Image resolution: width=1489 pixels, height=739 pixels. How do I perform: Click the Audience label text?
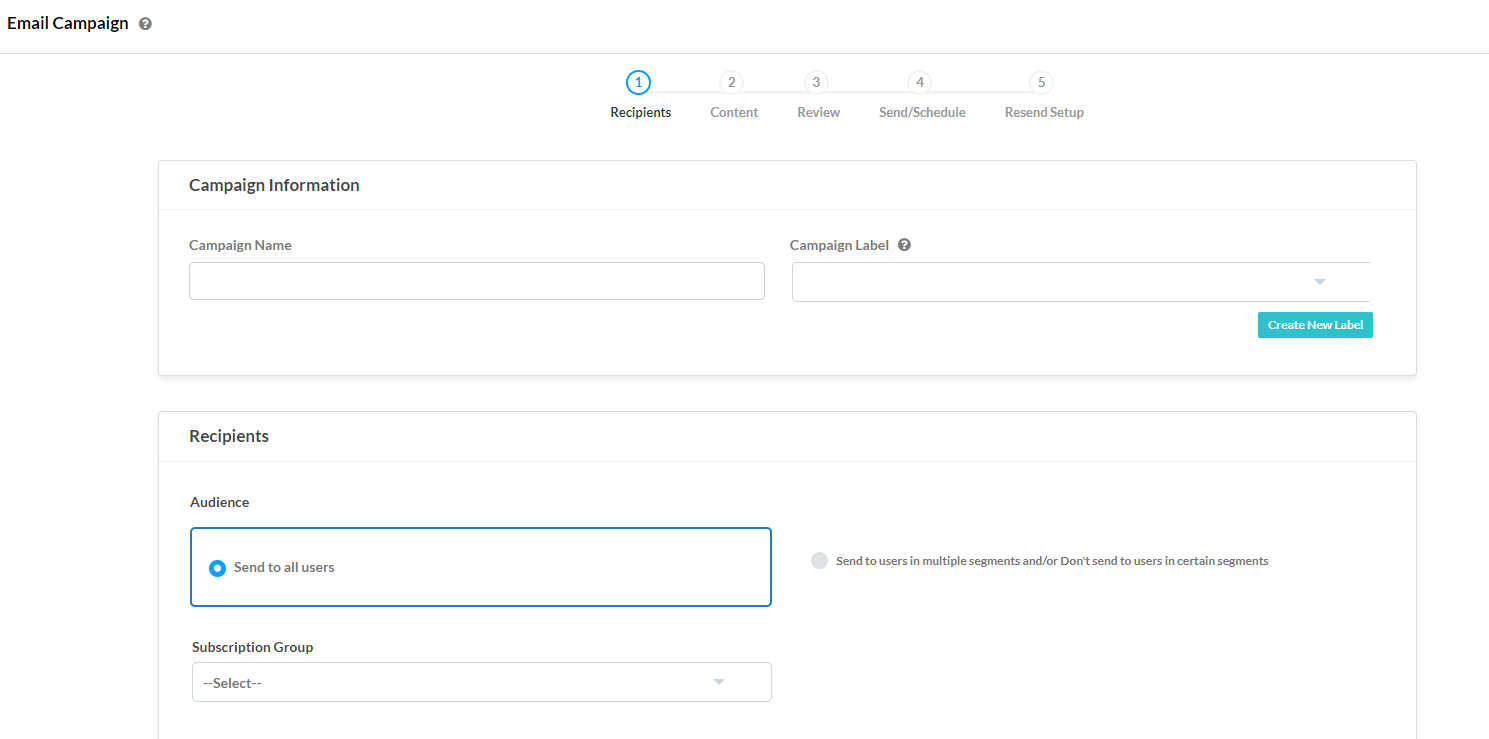219,502
